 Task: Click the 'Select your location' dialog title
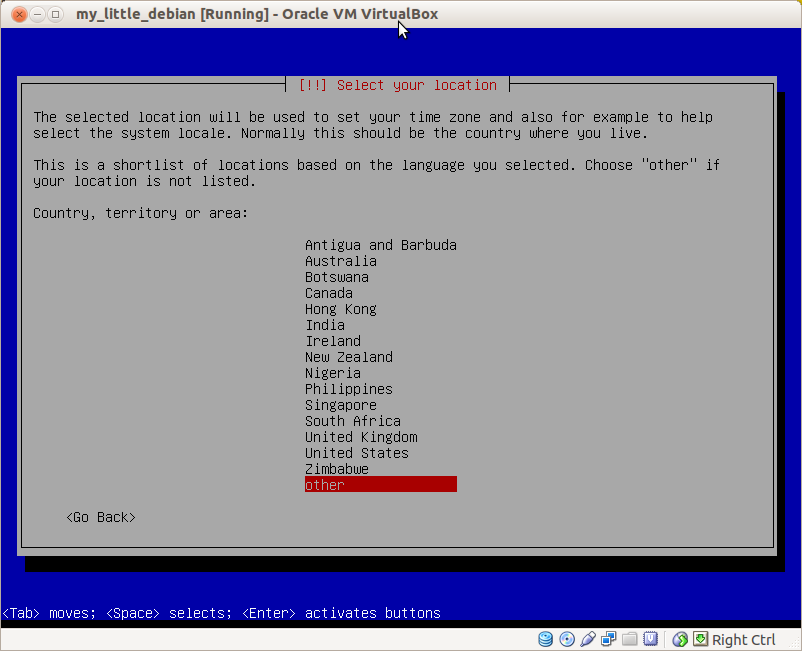point(397,85)
